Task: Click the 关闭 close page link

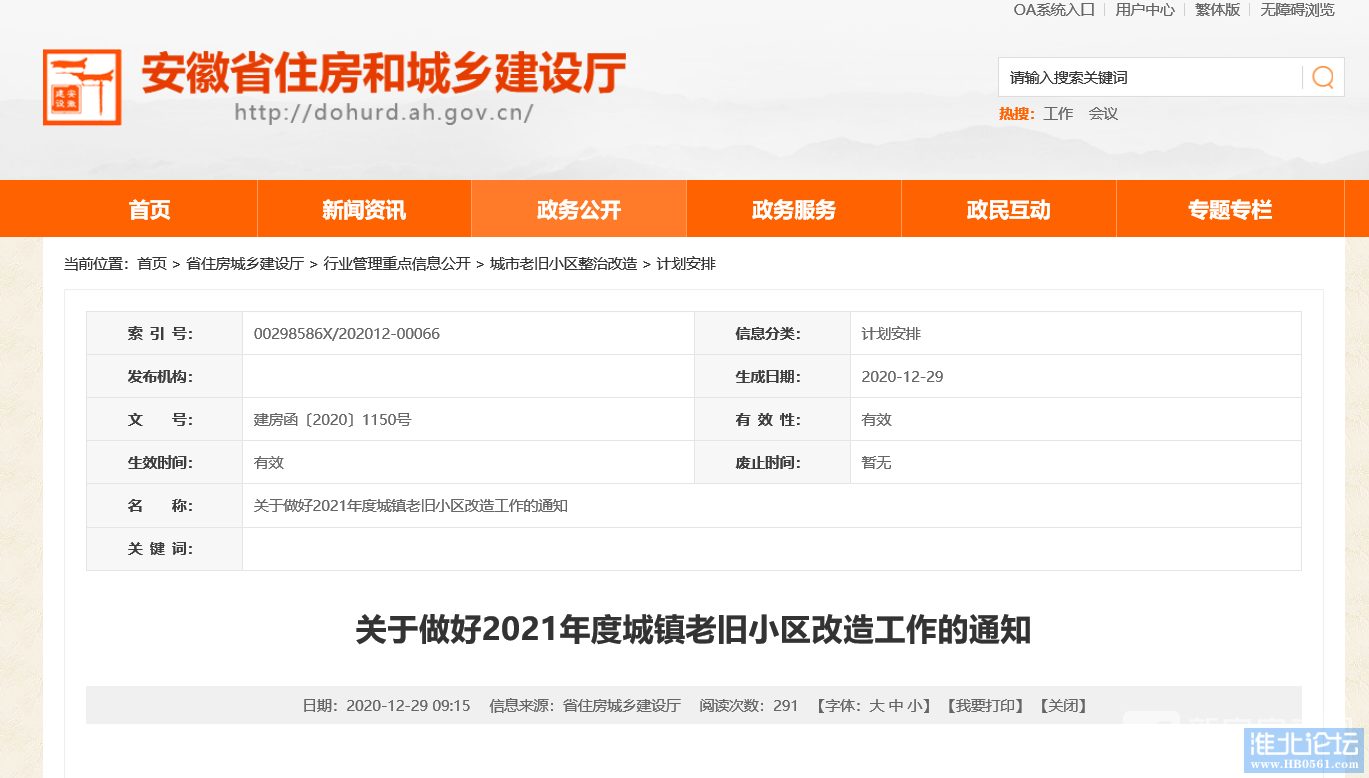Action: coord(1063,706)
